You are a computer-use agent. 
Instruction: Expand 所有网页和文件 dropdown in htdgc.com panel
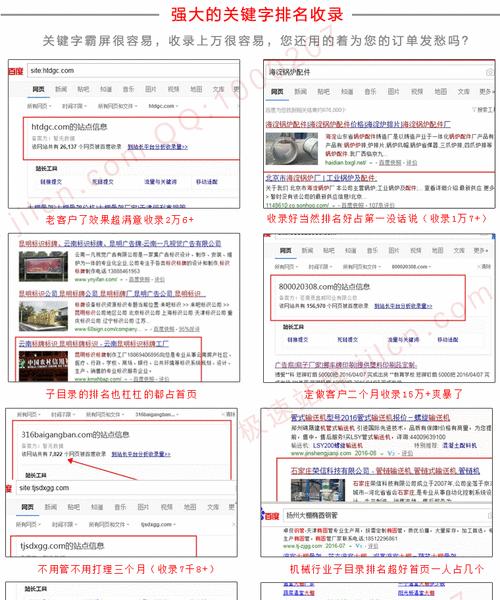click(117, 106)
